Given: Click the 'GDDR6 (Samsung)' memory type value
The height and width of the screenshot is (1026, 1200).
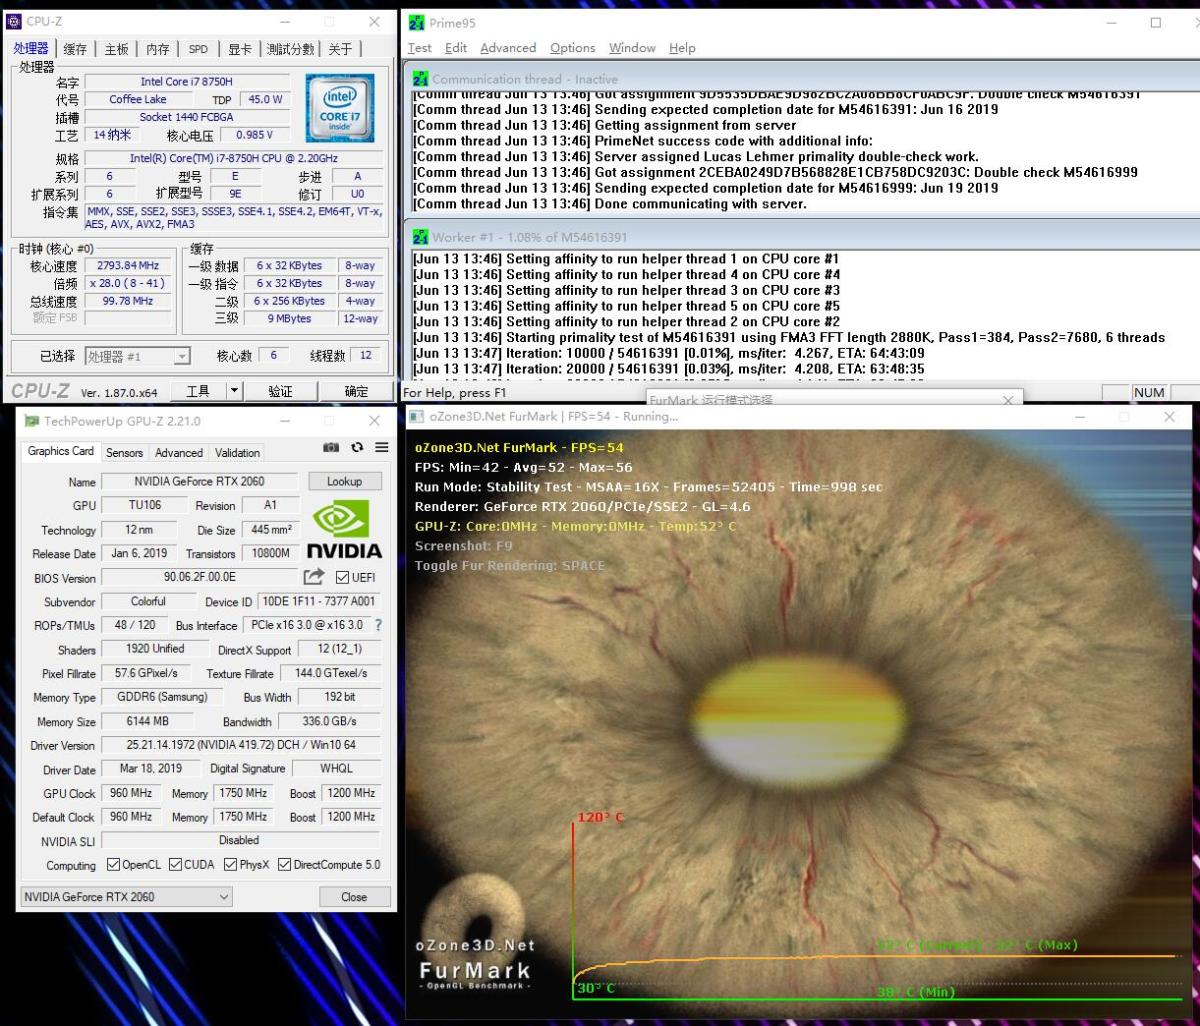Looking at the screenshot, I should point(162,697).
